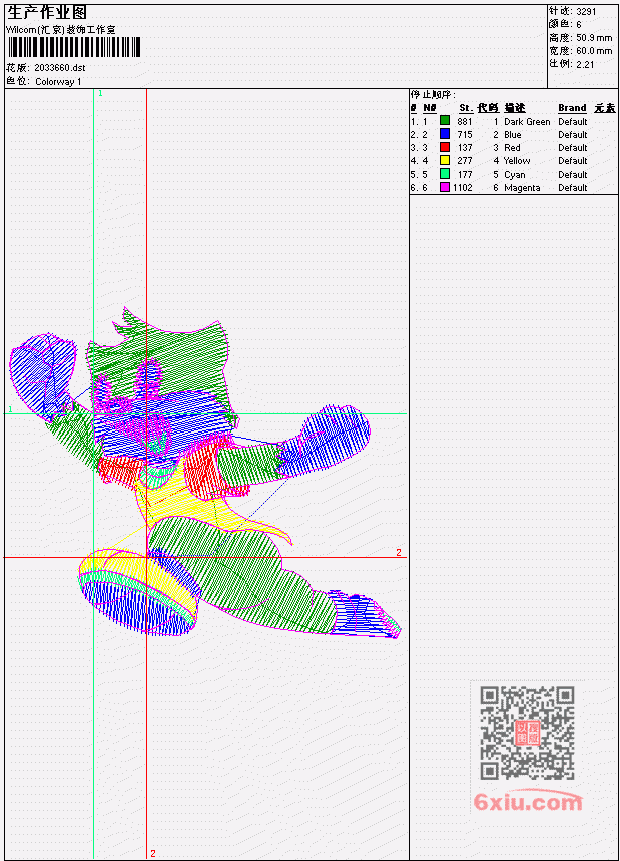Click stitch count 177 in Cyan row

(x=465, y=175)
